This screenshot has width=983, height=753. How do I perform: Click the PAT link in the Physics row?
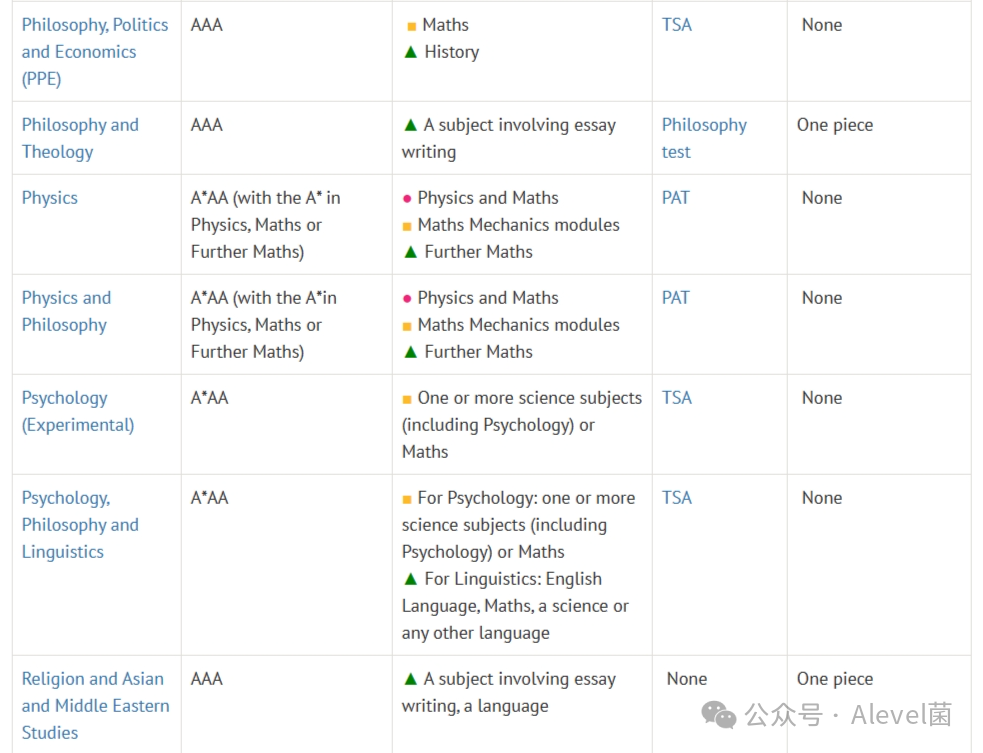(x=675, y=197)
